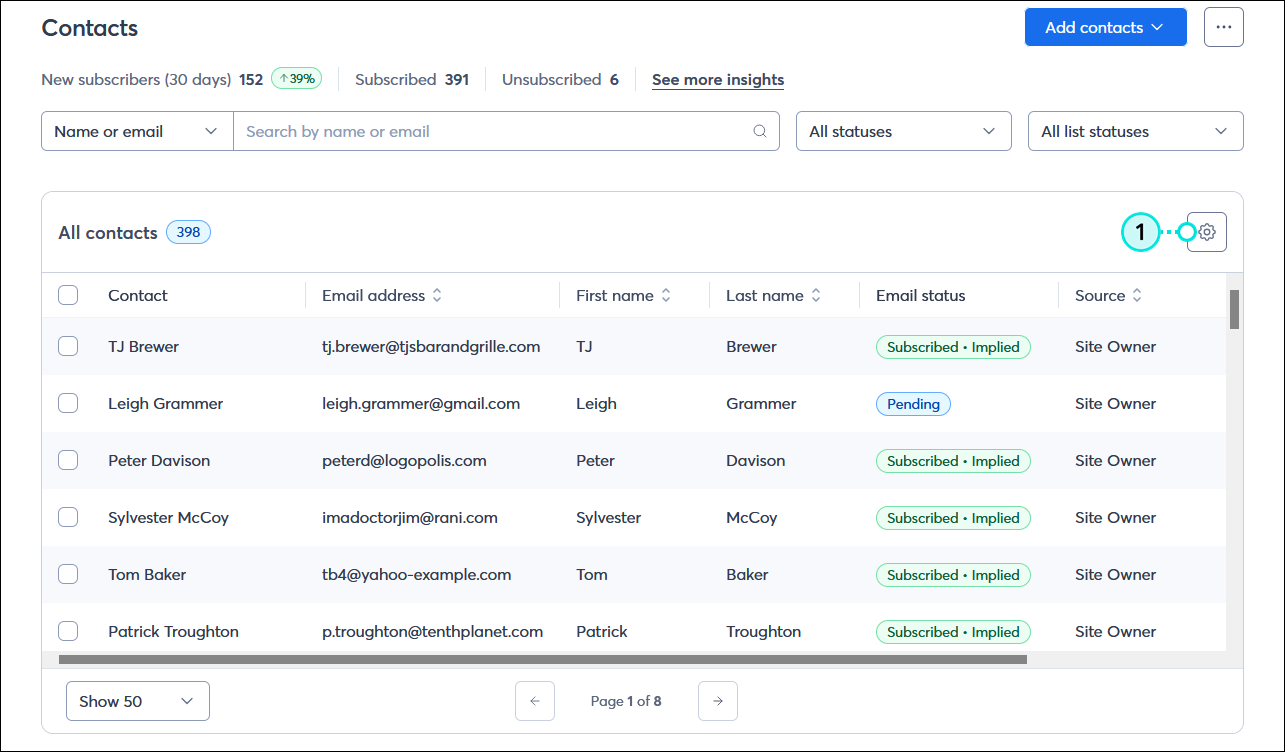This screenshot has height=752, width=1285.
Task: Open the ellipsis more-options menu
Action: (x=1224, y=27)
